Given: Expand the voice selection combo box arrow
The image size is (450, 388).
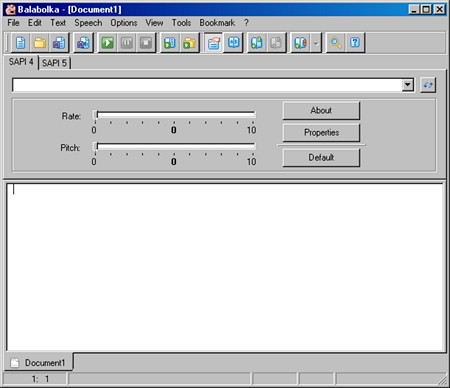Looking at the screenshot, I should tap(407, 85).
